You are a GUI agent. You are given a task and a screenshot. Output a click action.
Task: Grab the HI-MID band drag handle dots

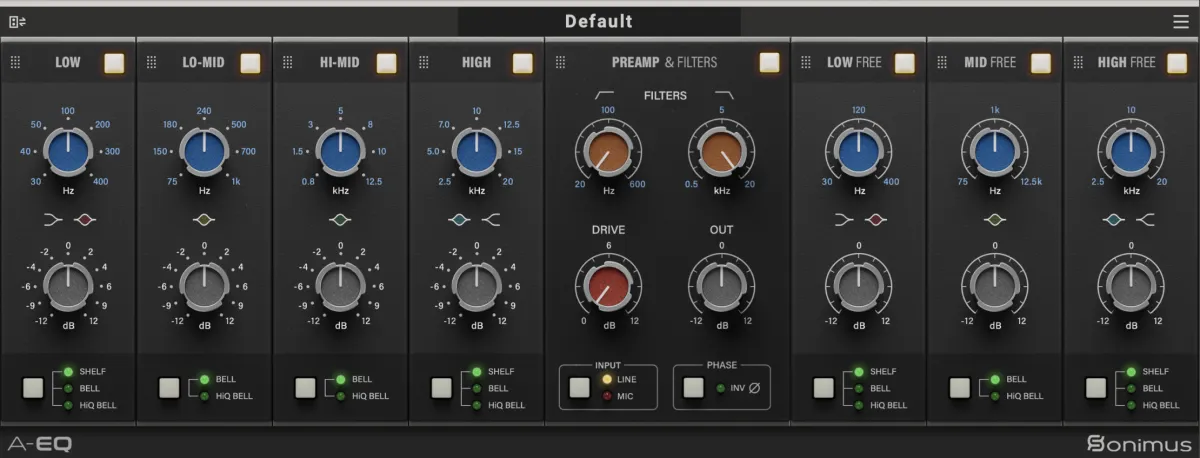coord(287,63)
